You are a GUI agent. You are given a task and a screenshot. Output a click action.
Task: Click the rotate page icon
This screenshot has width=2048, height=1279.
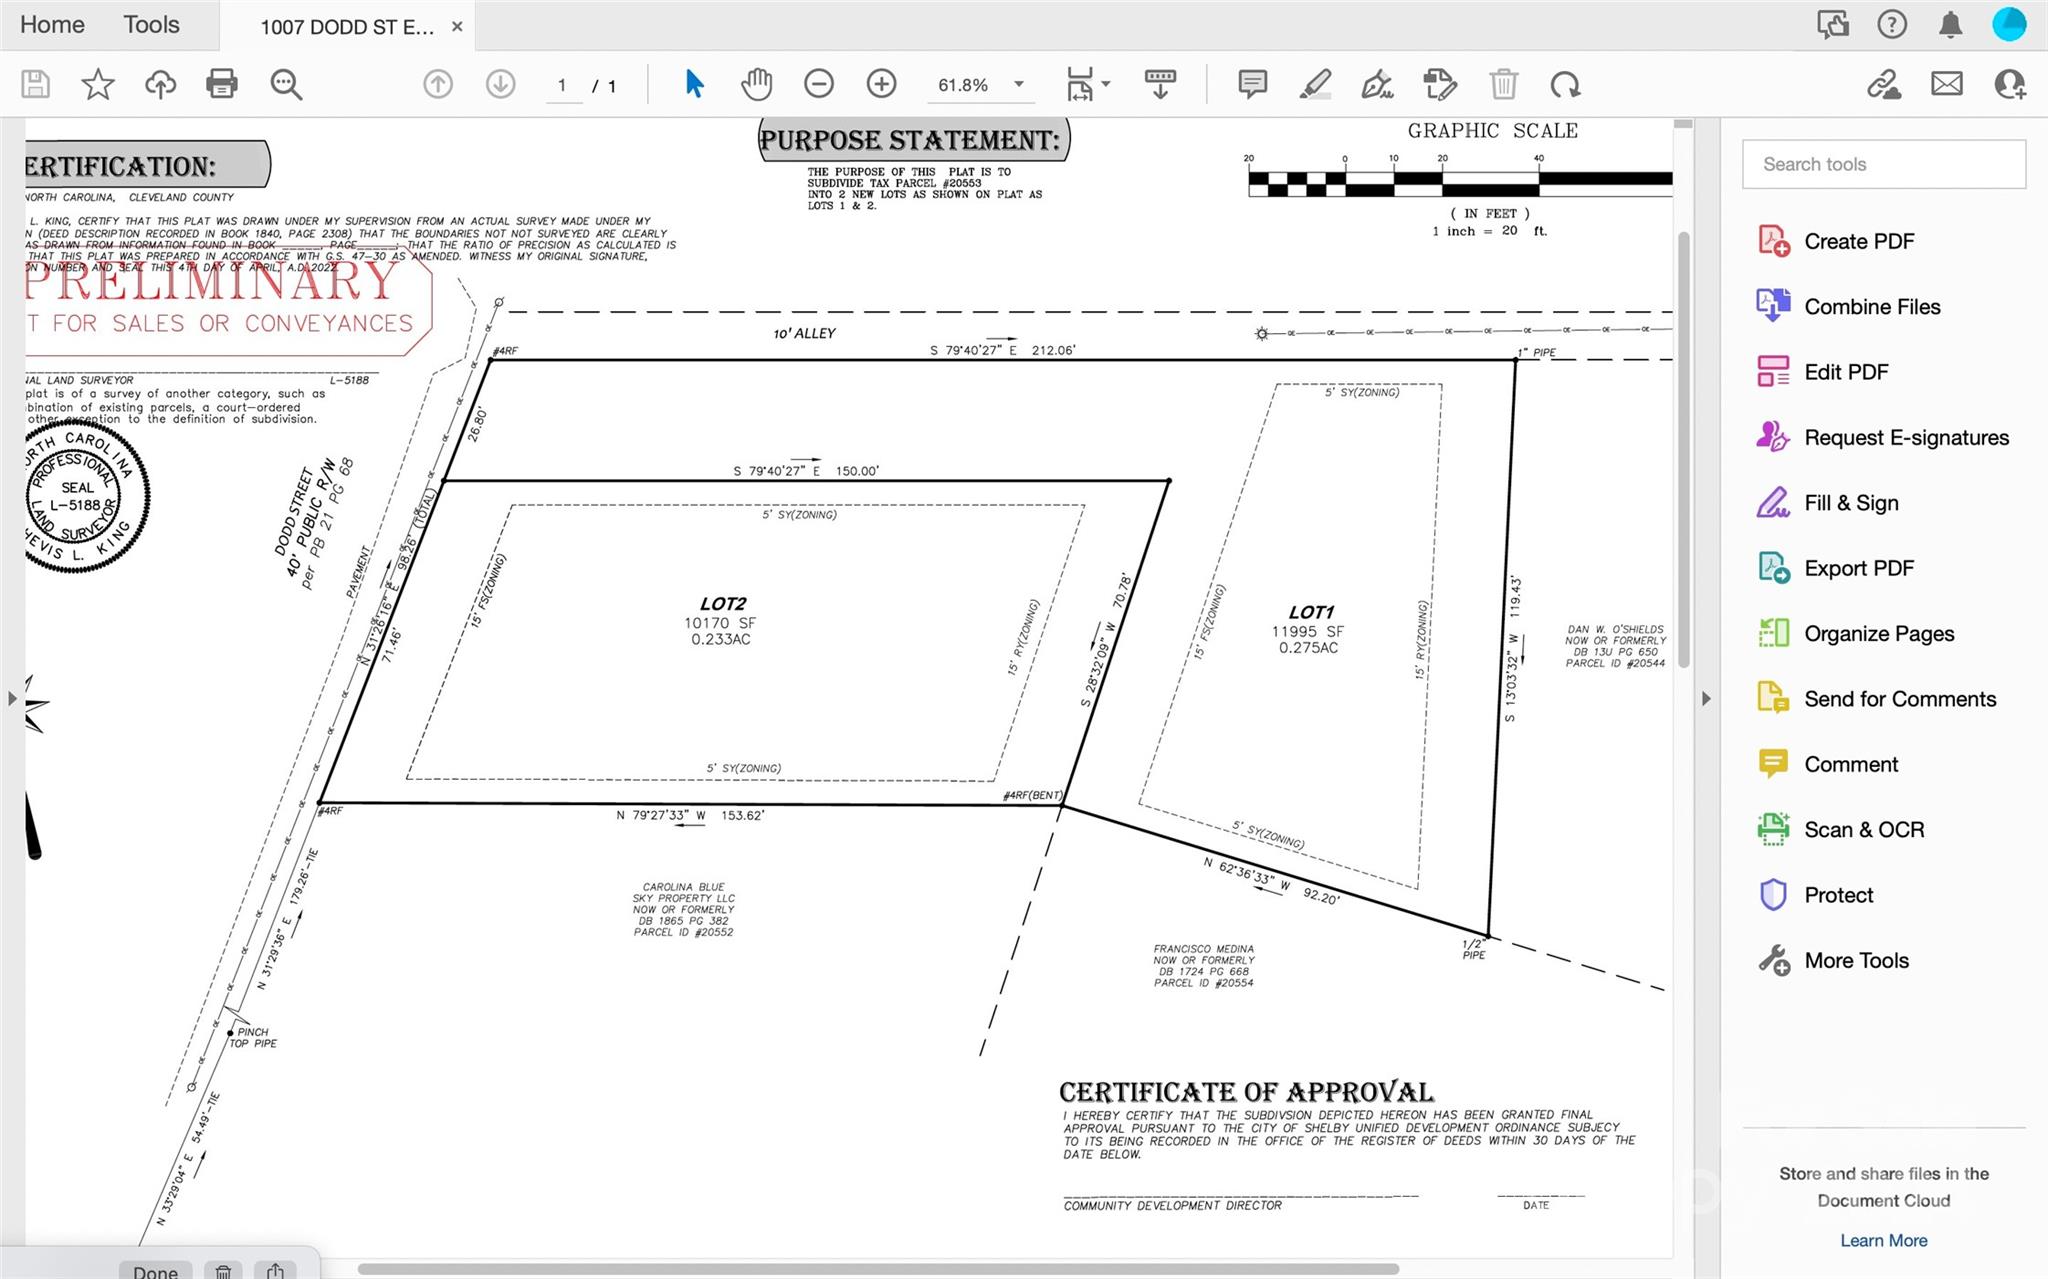(x=1565, y=84)
